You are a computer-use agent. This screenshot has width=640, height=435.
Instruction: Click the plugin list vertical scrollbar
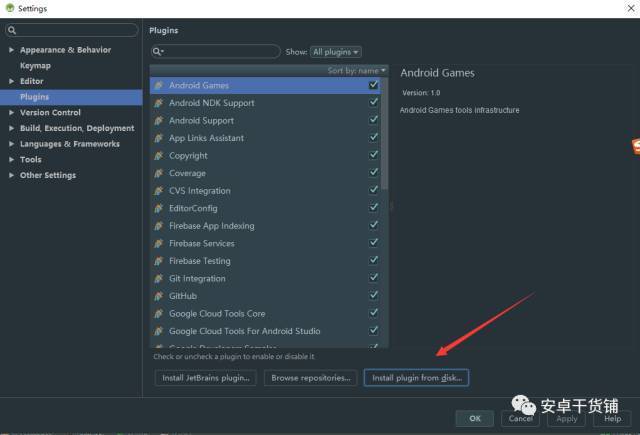point(384,134)
